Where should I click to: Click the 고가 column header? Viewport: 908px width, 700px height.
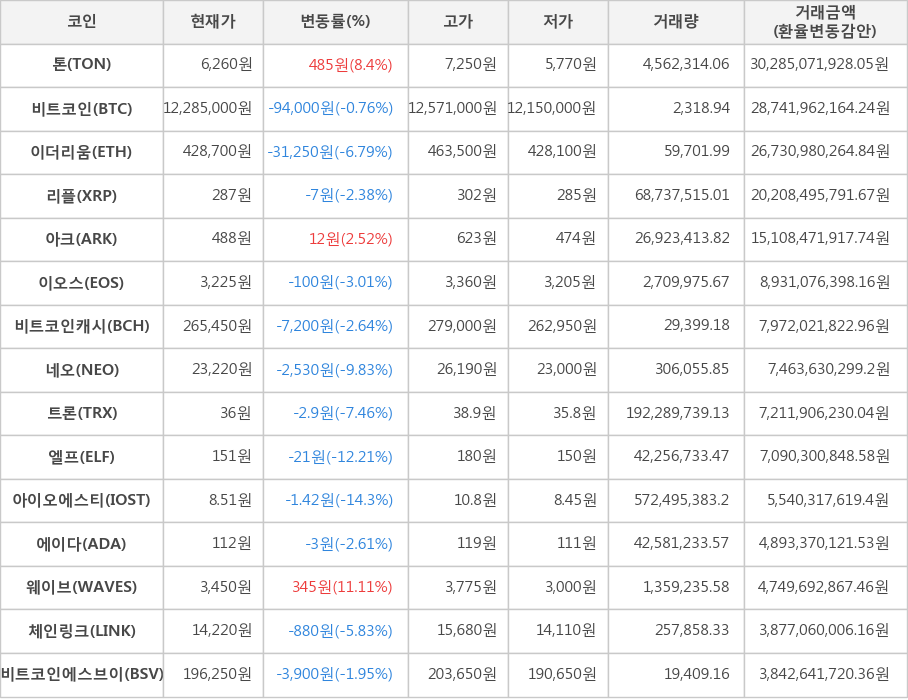(x=458, y=22)
